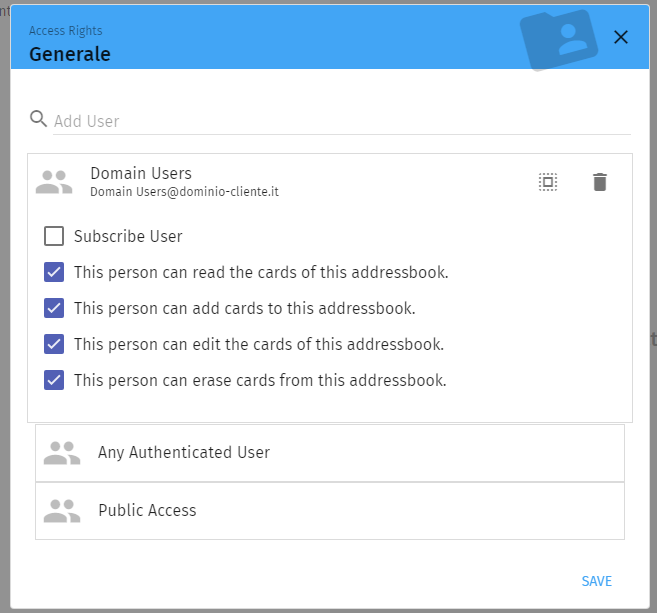Image resolution: width=657 pixels, height=613 pixels.
Task: Click the Domain Users group avatar icon
Action: [x=54, y=182]
